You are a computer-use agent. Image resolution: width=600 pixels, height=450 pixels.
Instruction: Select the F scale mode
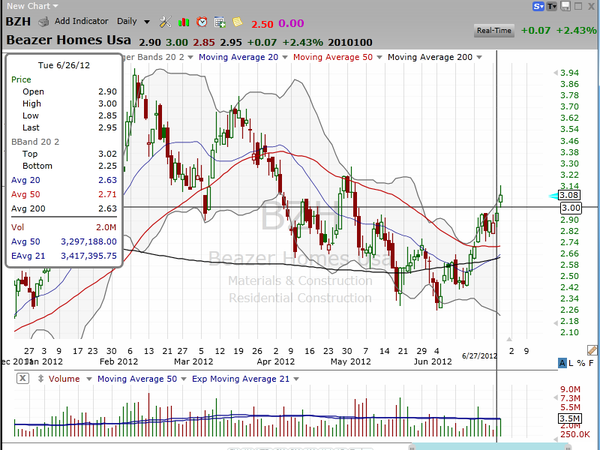(x=591, y=363)
